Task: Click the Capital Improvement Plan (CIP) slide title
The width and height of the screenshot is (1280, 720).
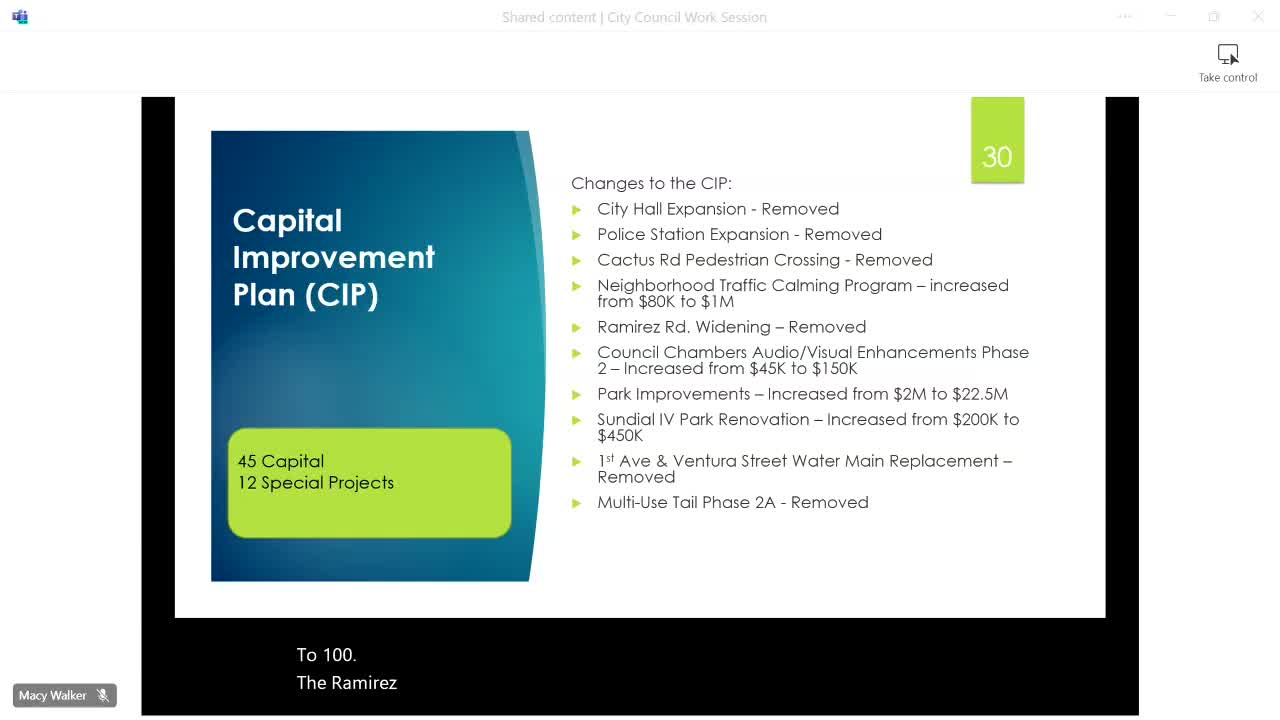Action: point(333,257)
